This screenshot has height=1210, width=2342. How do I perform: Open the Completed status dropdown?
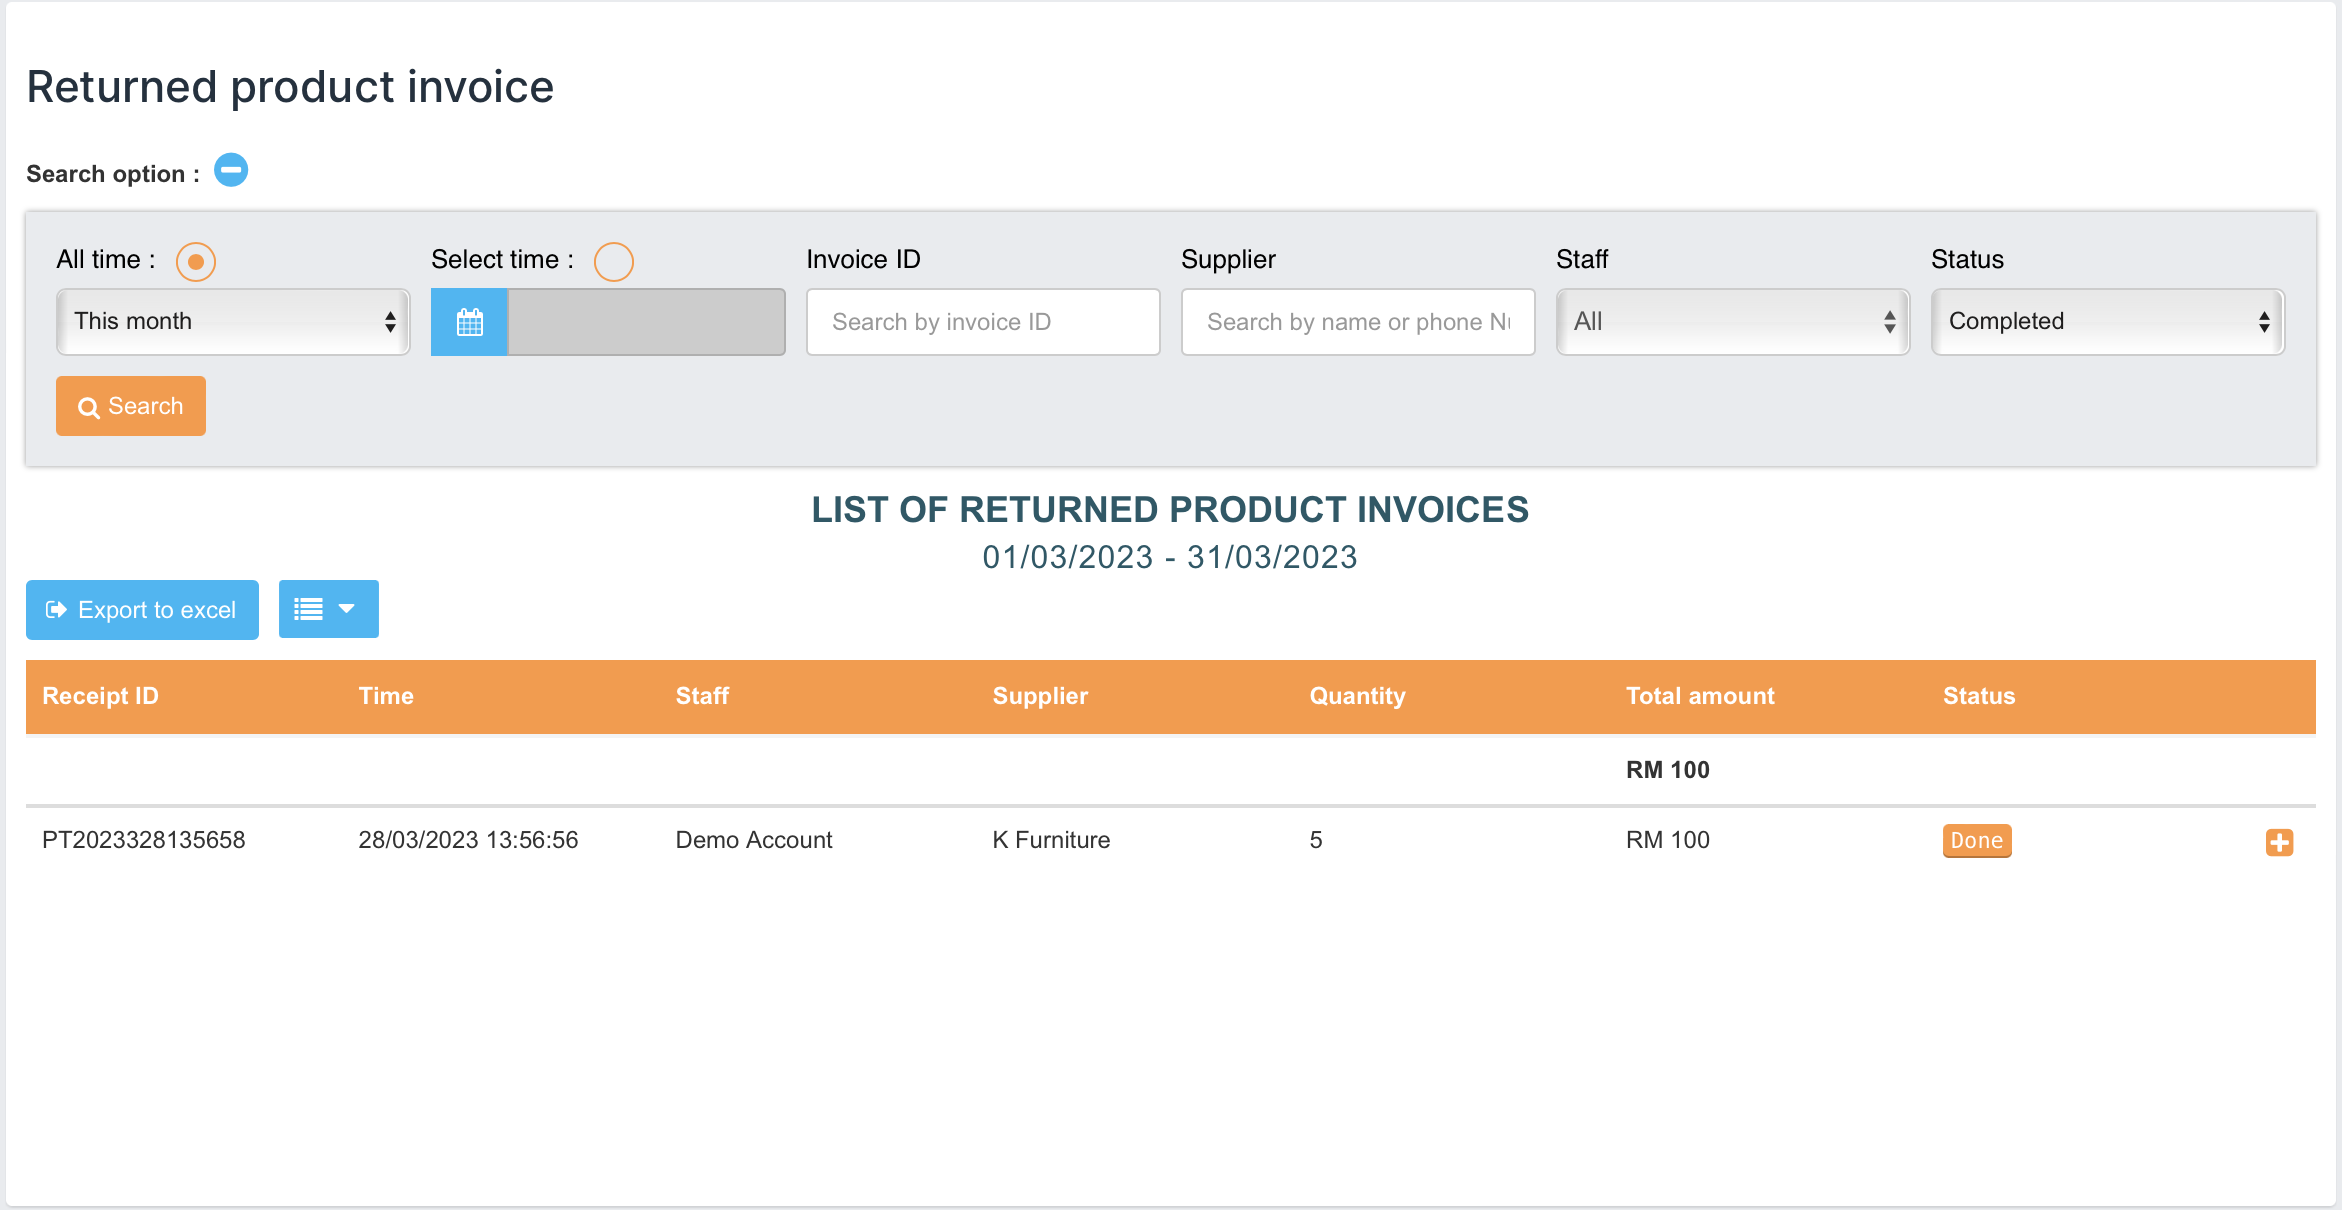(2107, 322)
